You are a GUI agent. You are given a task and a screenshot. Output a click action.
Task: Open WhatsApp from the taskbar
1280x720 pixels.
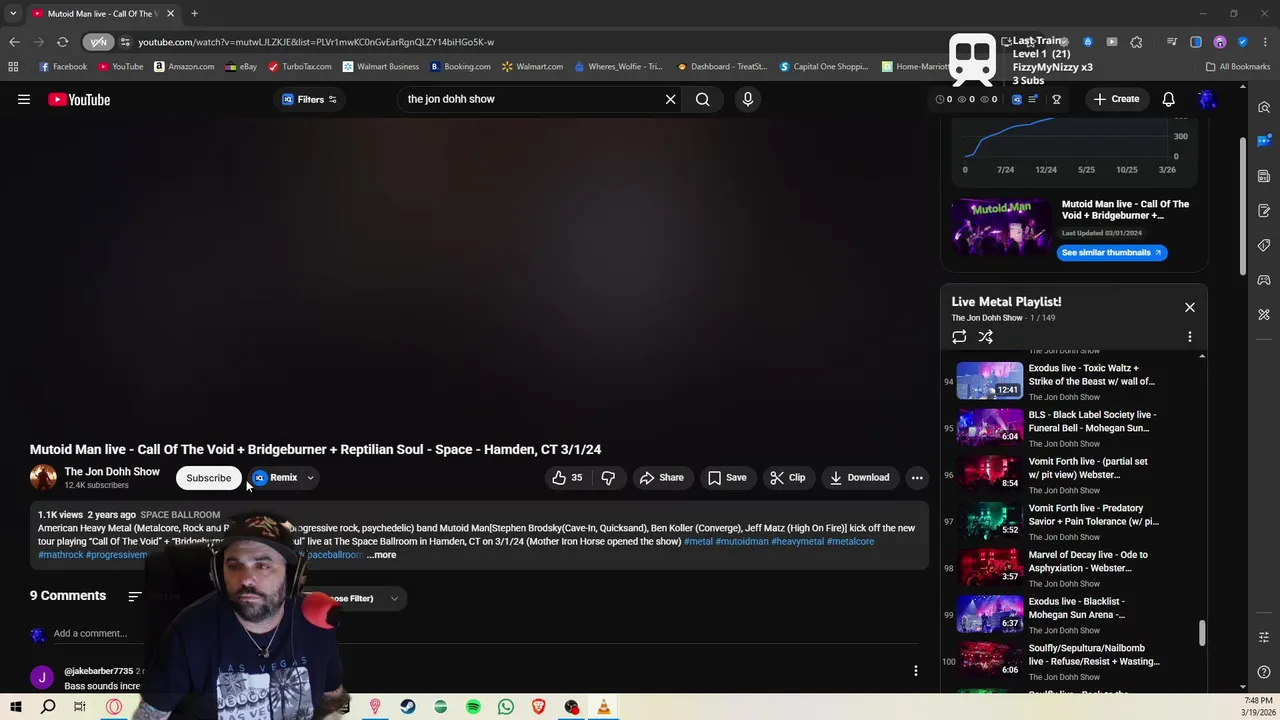click(506, 707)
